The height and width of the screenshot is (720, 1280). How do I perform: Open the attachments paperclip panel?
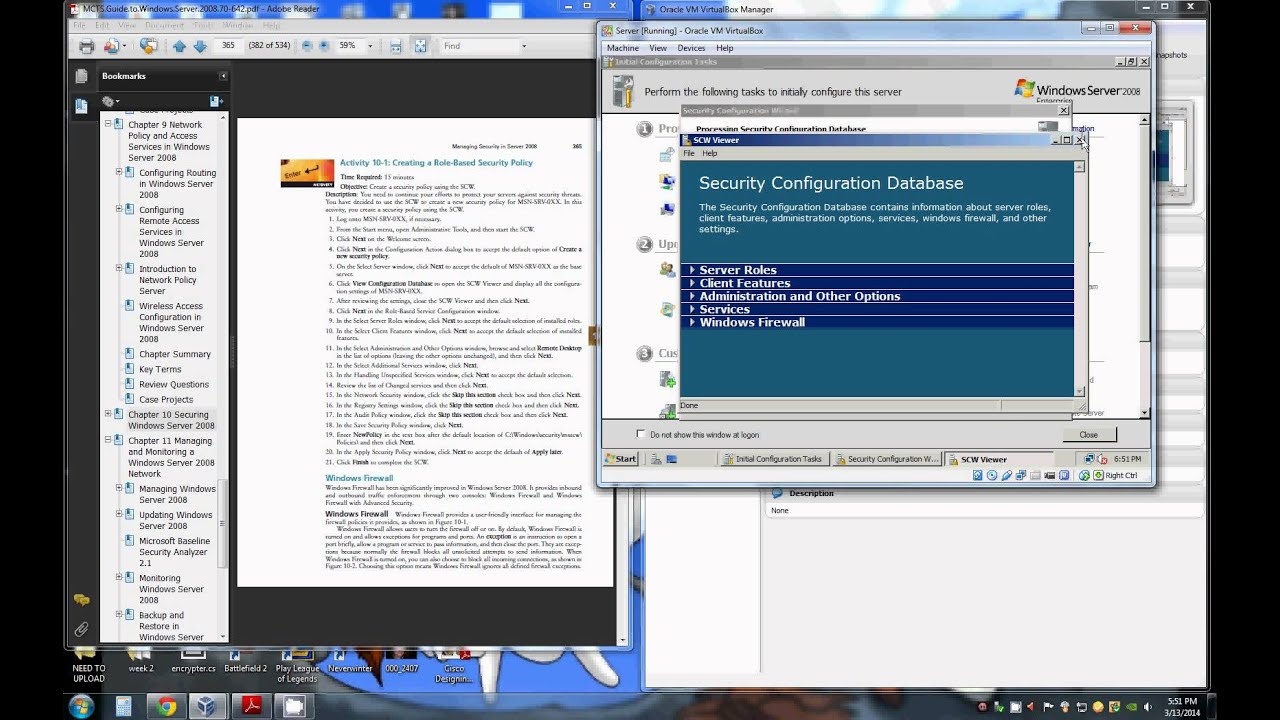point(82,629)
